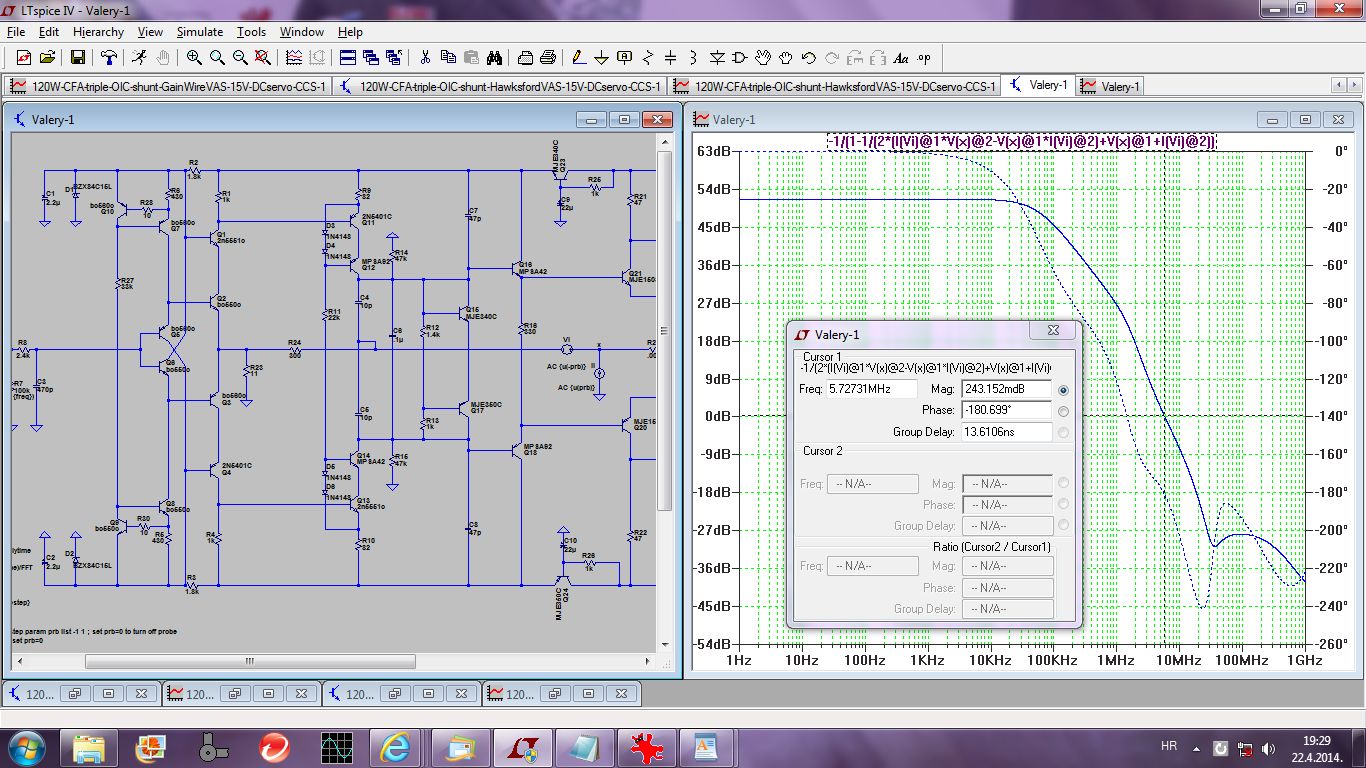Open the Simulate menu
The height and width of the screenshot is (768, 1366).
pyautogui.click(x=200, y=32)
